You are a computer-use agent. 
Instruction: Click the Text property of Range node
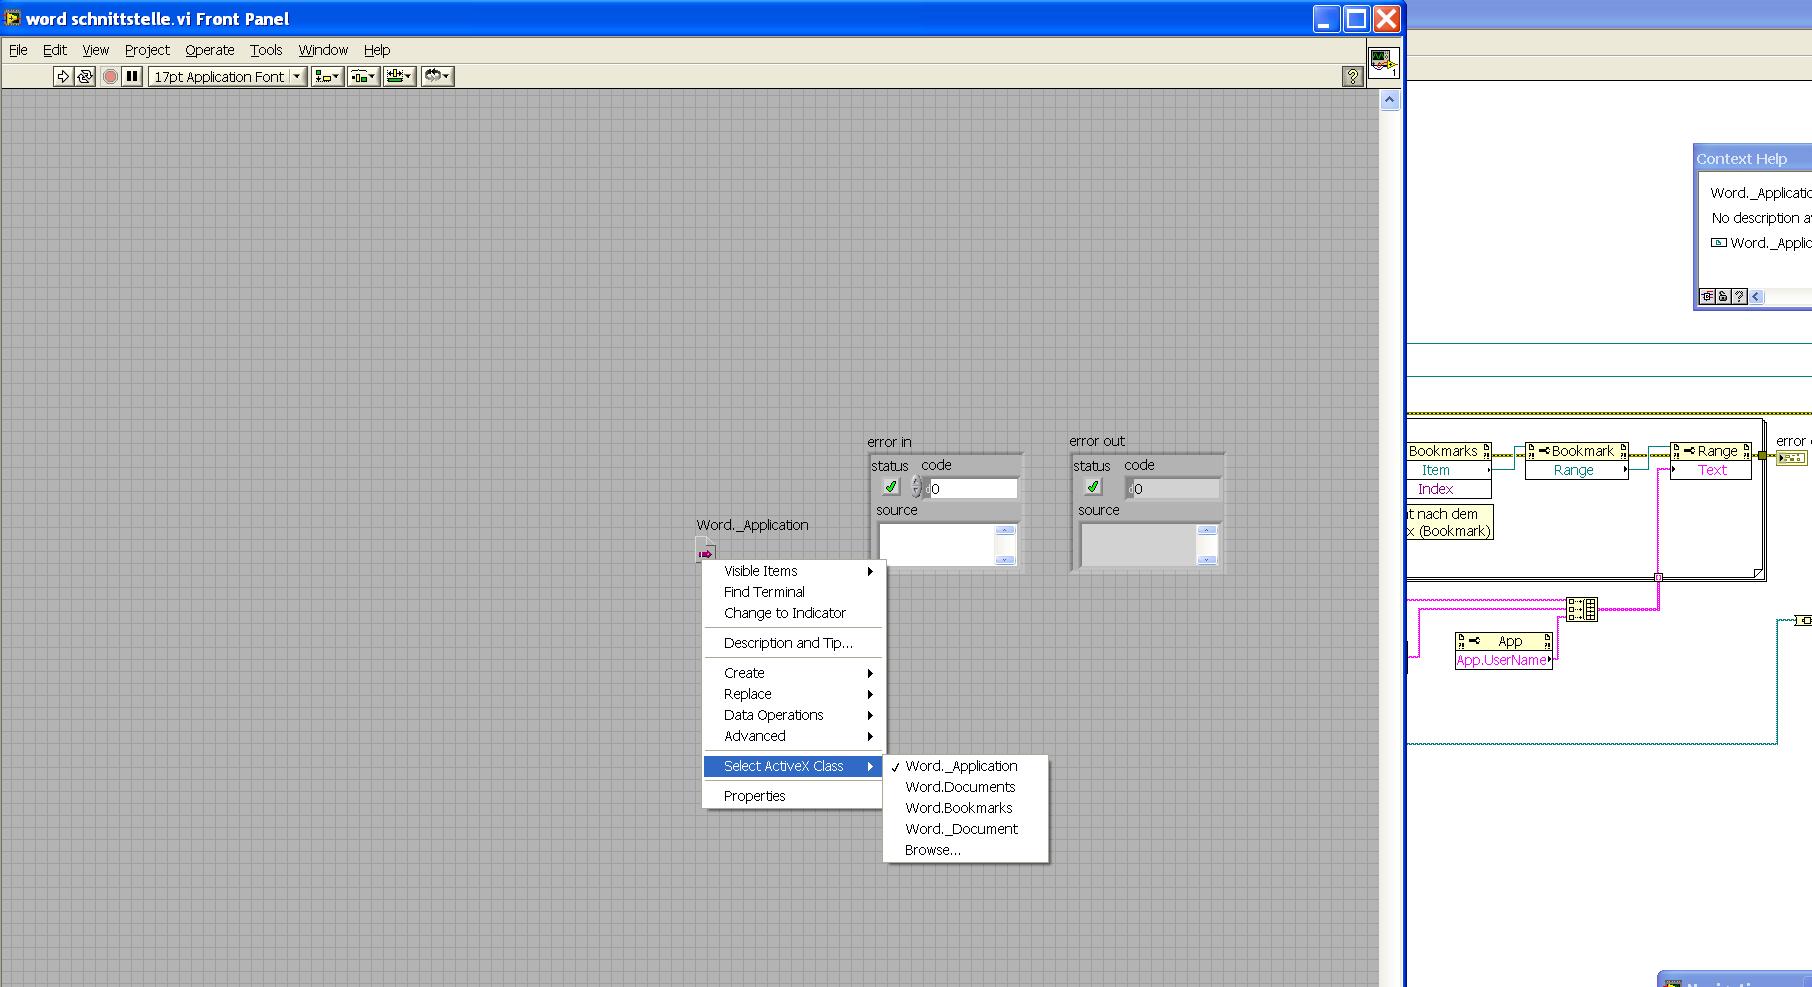(x=1711, y=470)
